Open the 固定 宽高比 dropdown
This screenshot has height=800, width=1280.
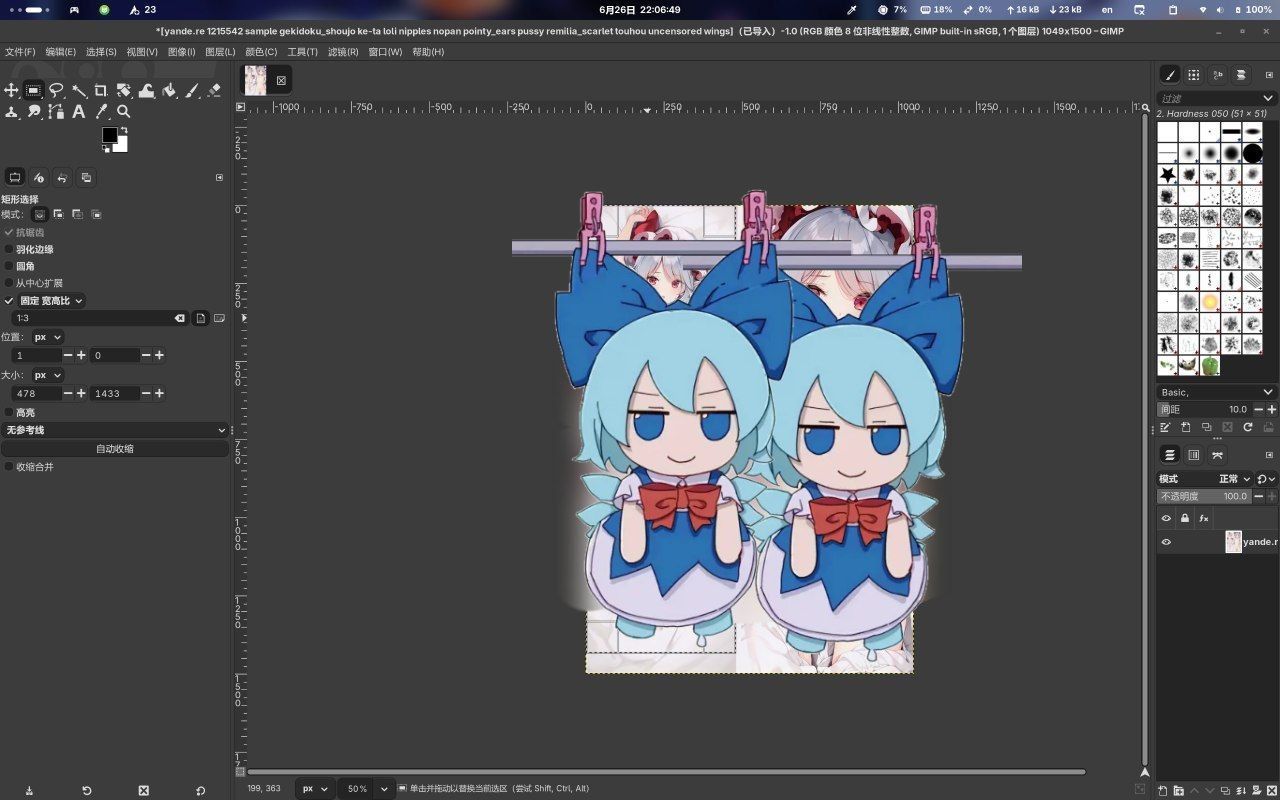[x=52, y=300]
